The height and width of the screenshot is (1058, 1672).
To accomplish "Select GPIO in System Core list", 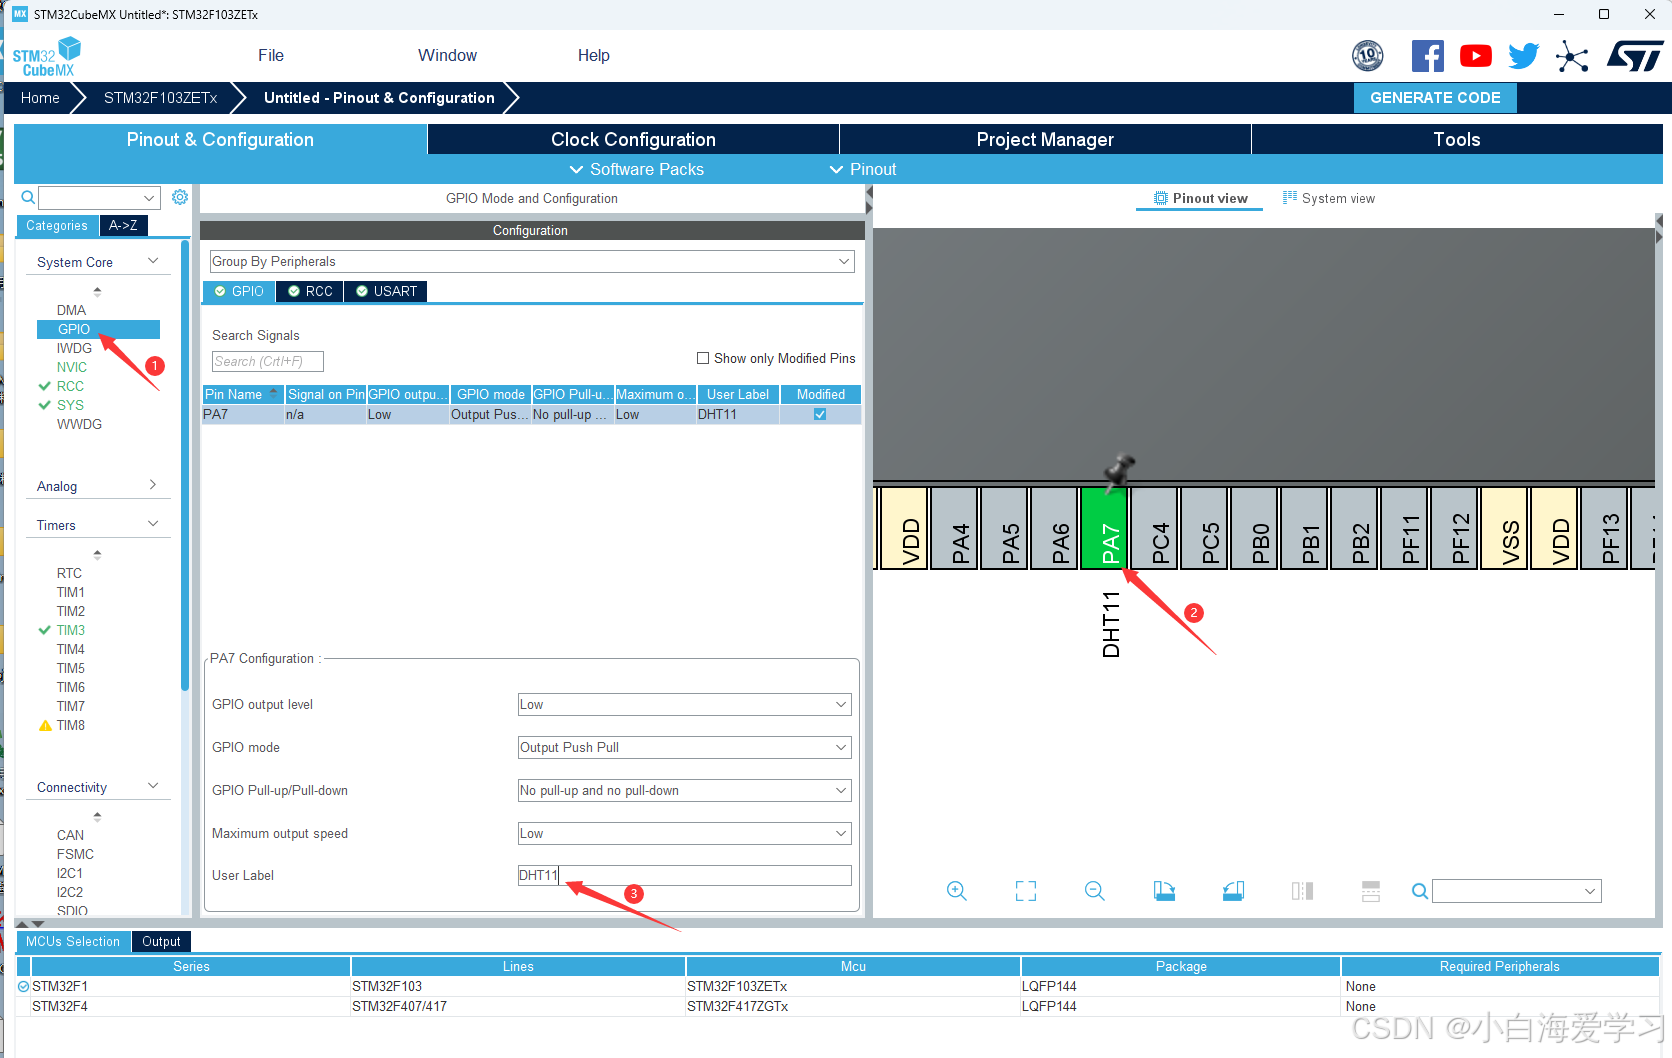I will coord(98,329).
